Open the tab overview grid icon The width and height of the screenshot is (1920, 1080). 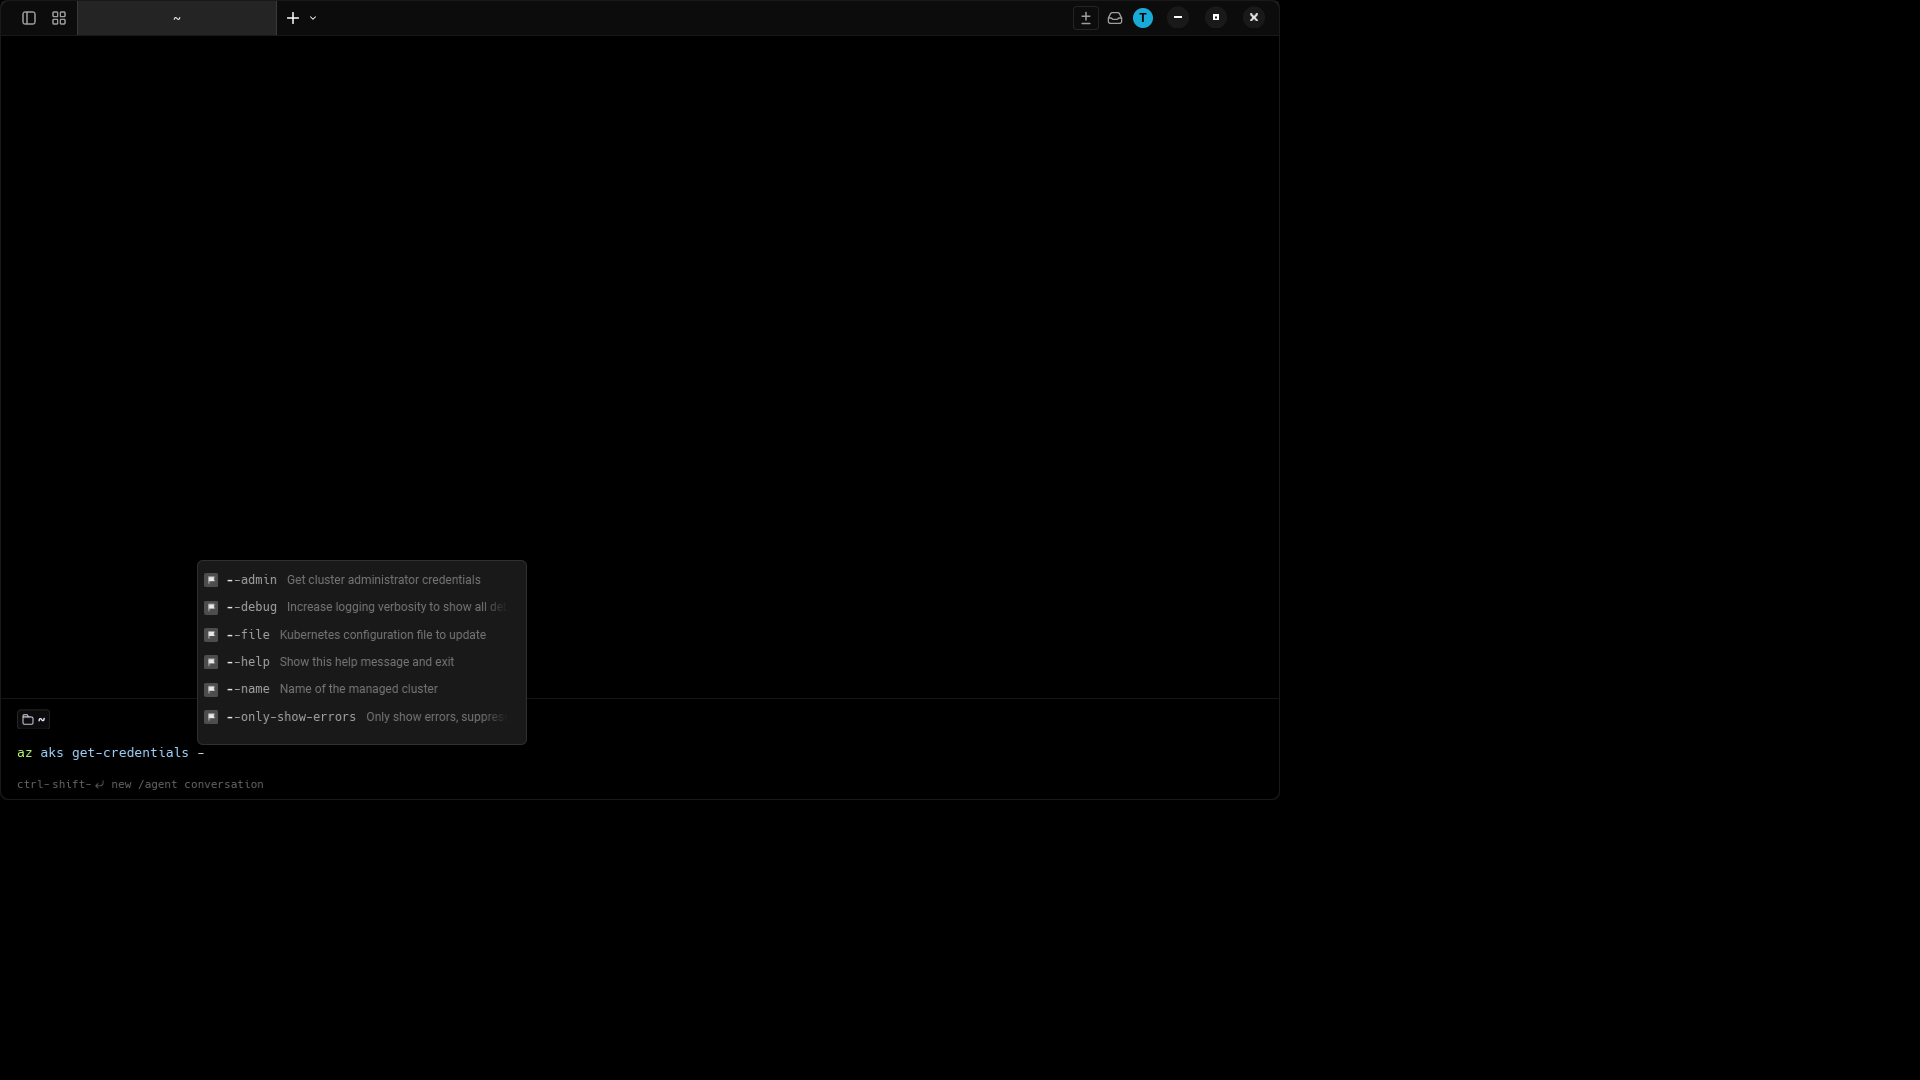pyautogui.click(x=59, y=18)
